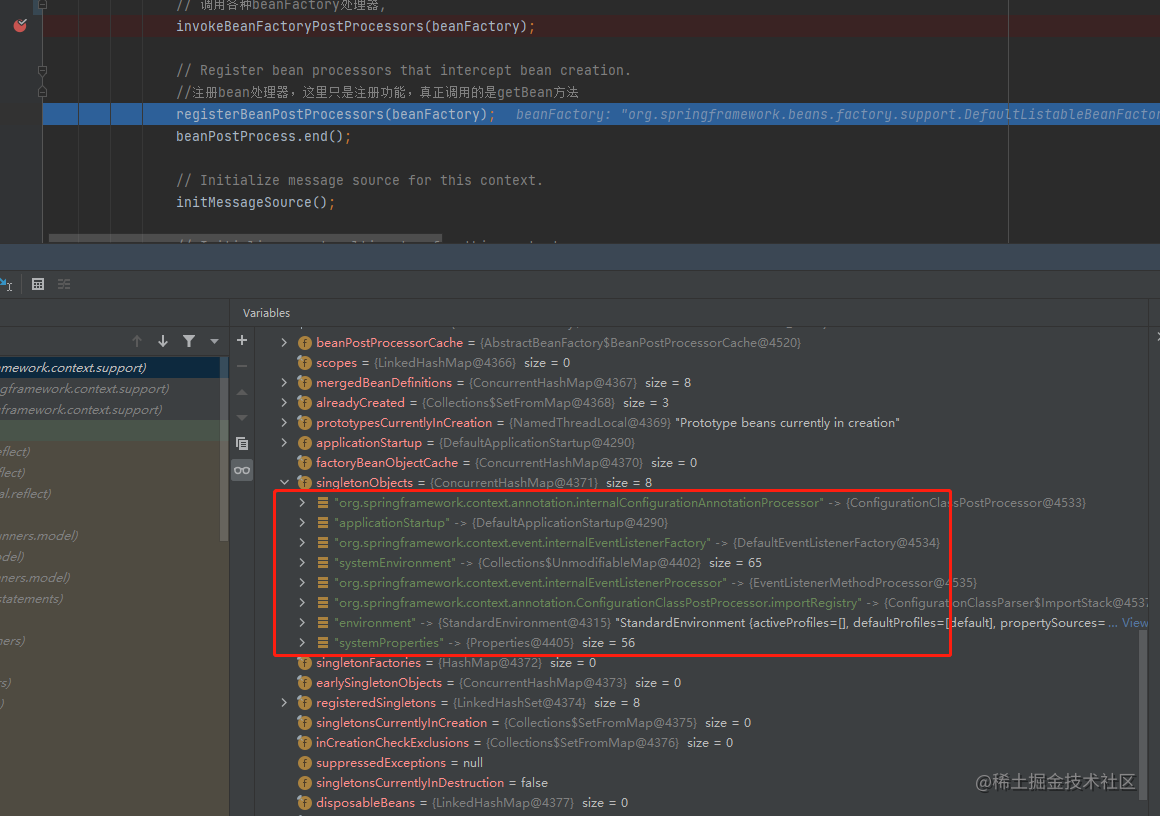Viewport: 1160px width, 816px height.
Task: Click the editor horizontal scrollbar
Action: [245, 238]
